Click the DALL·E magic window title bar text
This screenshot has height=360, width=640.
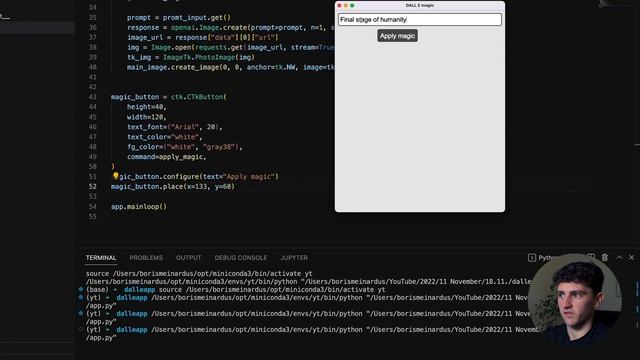coord(420,5)
